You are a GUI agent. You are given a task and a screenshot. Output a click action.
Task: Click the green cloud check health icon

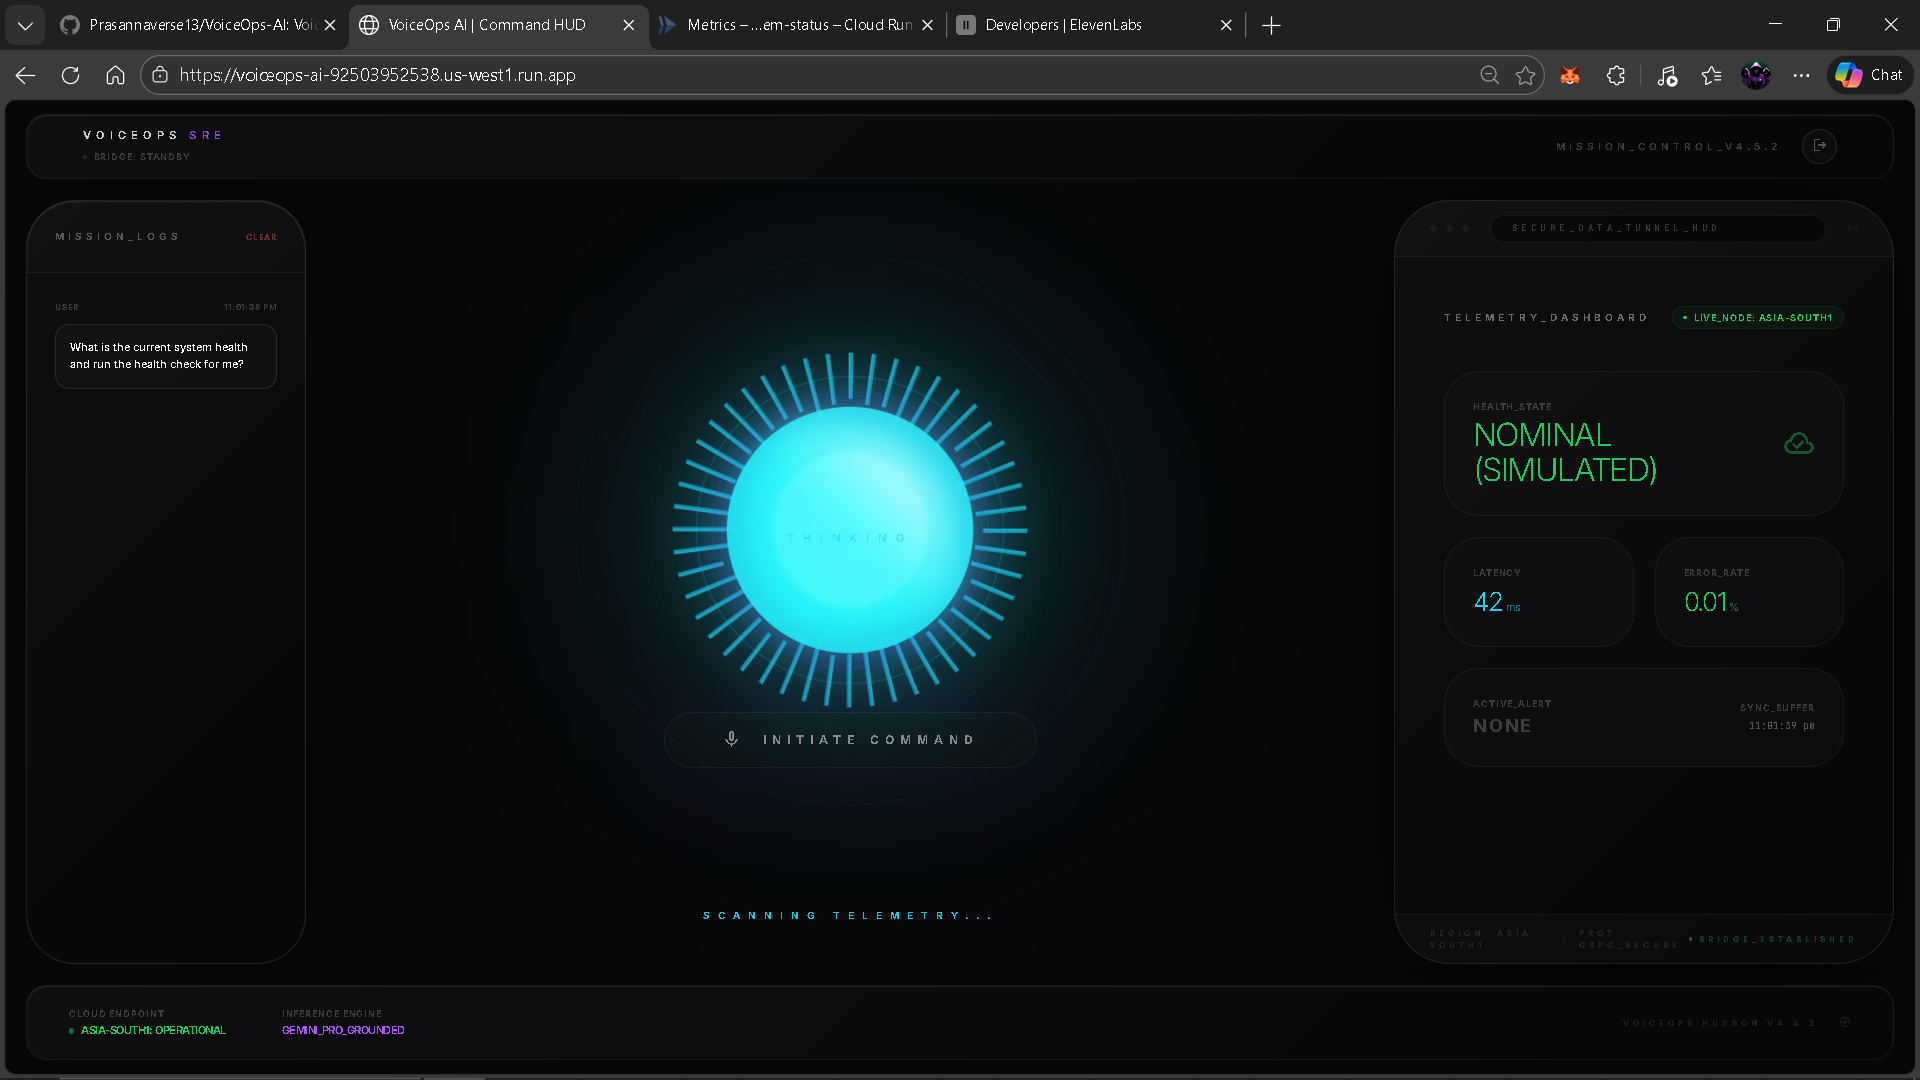(x=1798, y=443)
